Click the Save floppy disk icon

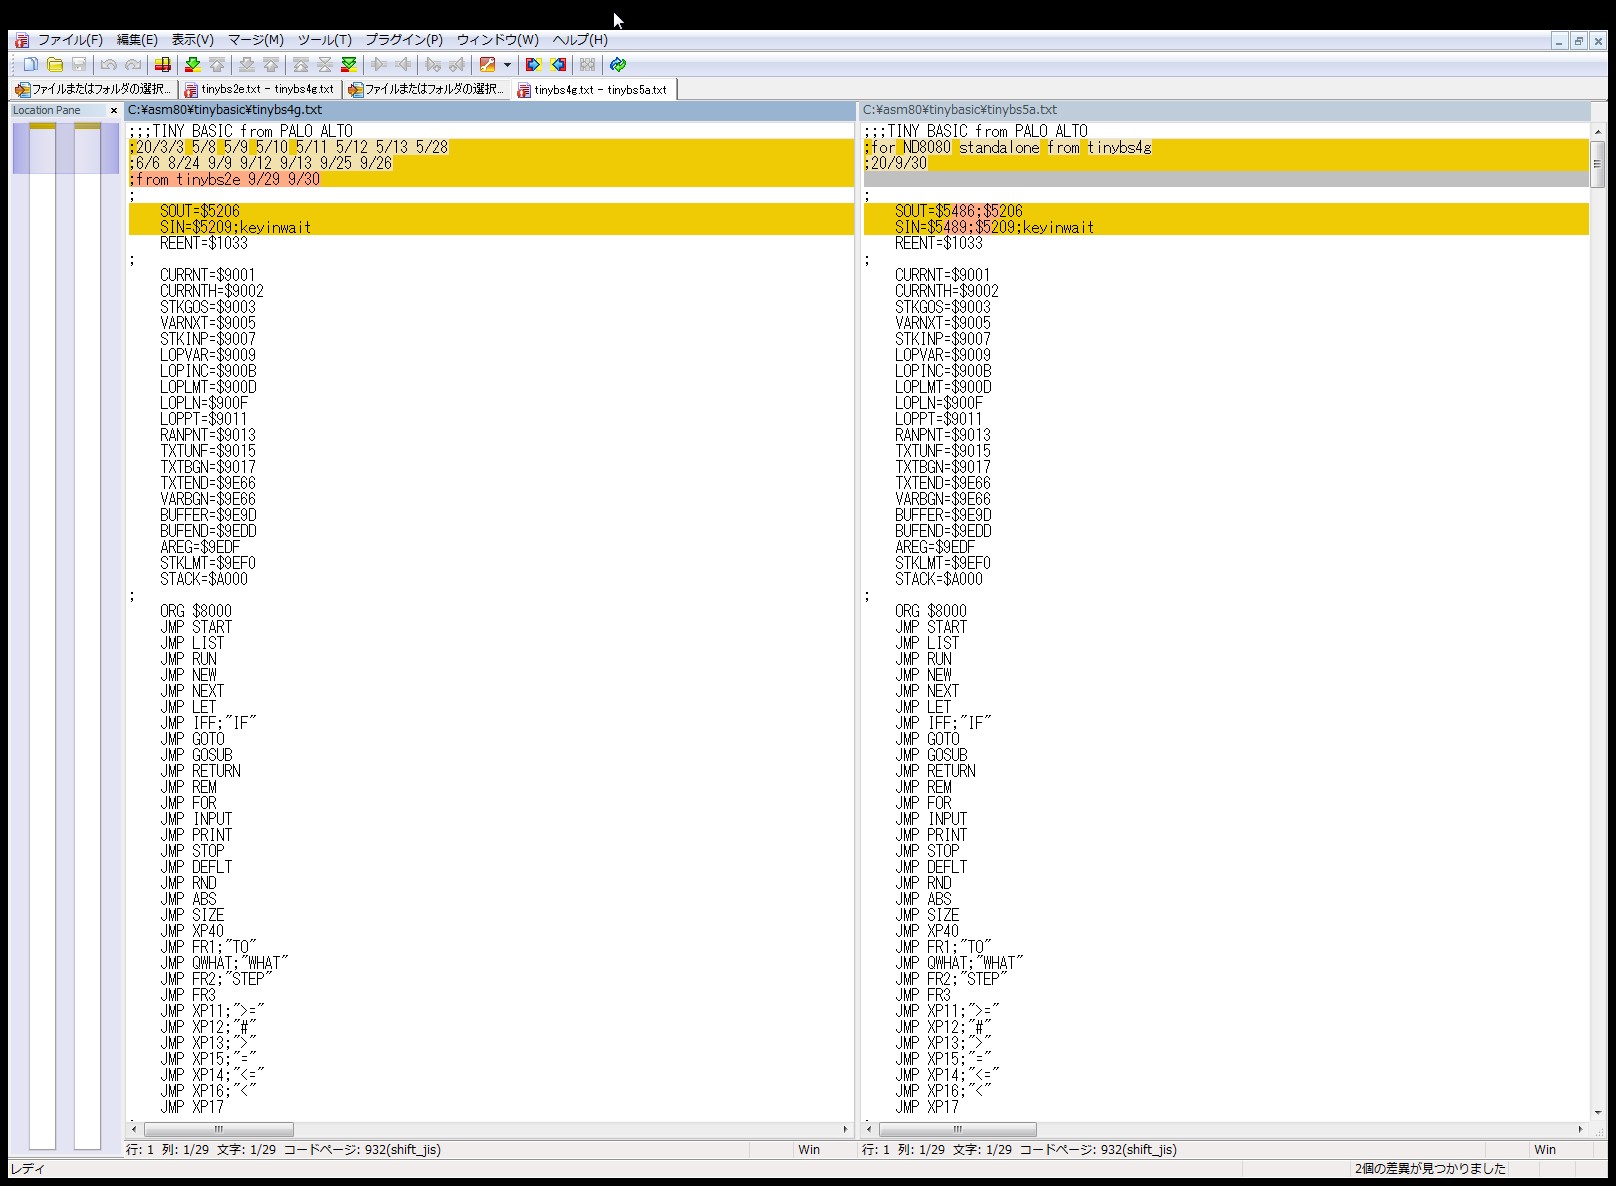coord(79,65)
